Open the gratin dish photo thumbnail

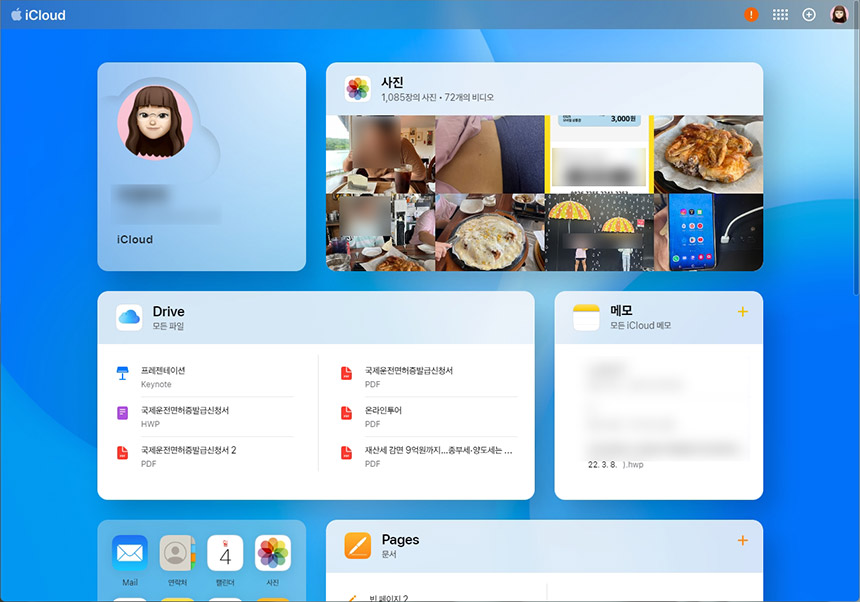[490, 232]
